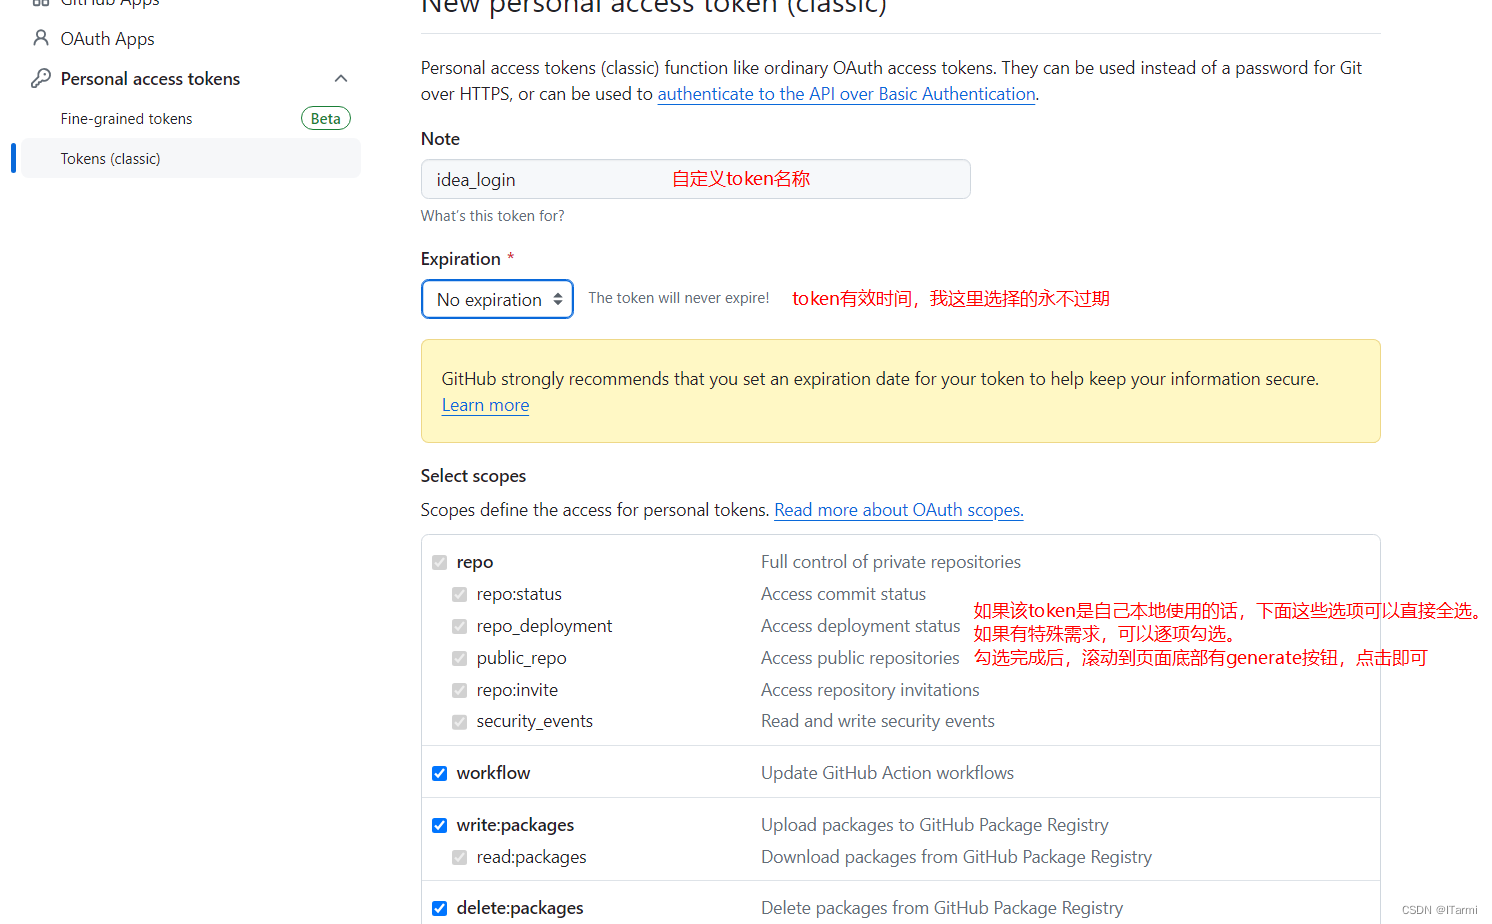Click Learn more in the yellow warning
The width and height of the screenshot is (1492, 924).
coord(485,405)
